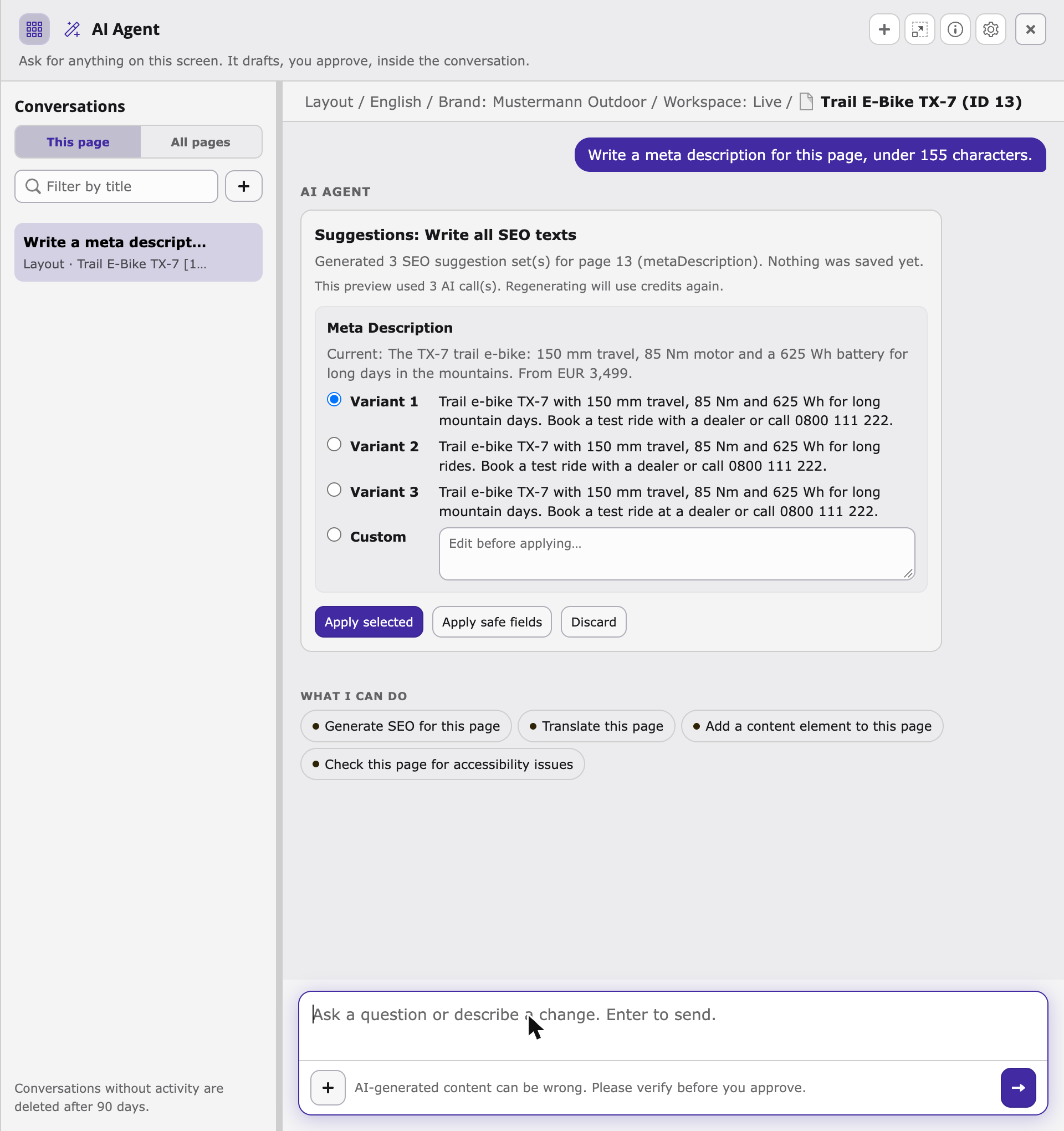Click the expand view icon in header
The height and width of the screenshot is (1131, 1064).
919,30
